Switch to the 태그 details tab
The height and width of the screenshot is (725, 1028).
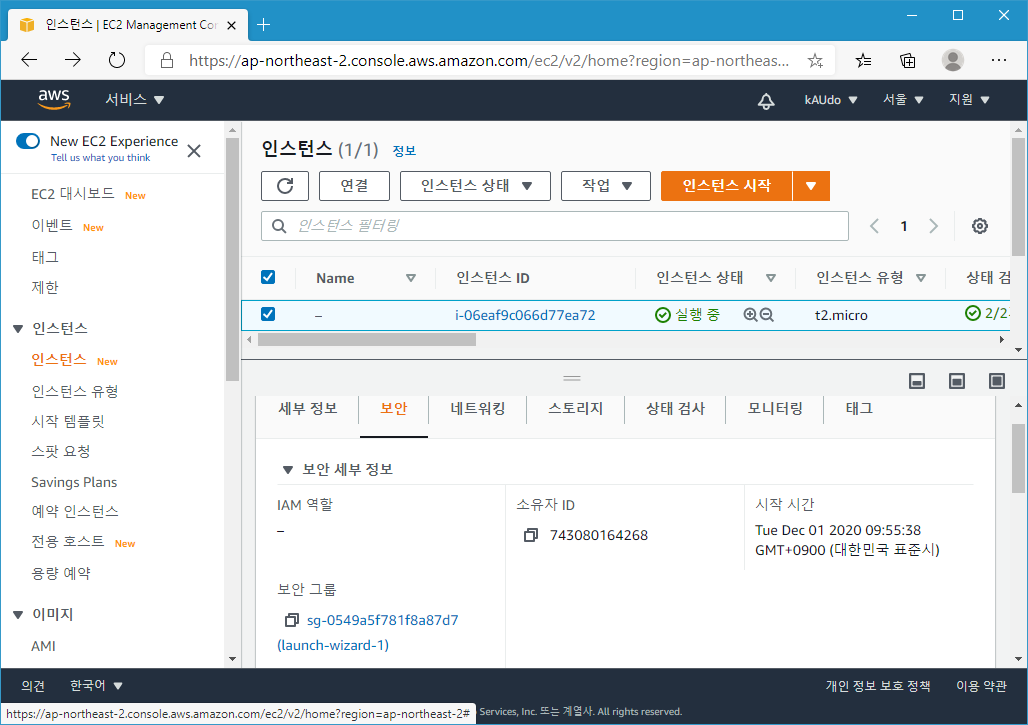tap(859, 409)
